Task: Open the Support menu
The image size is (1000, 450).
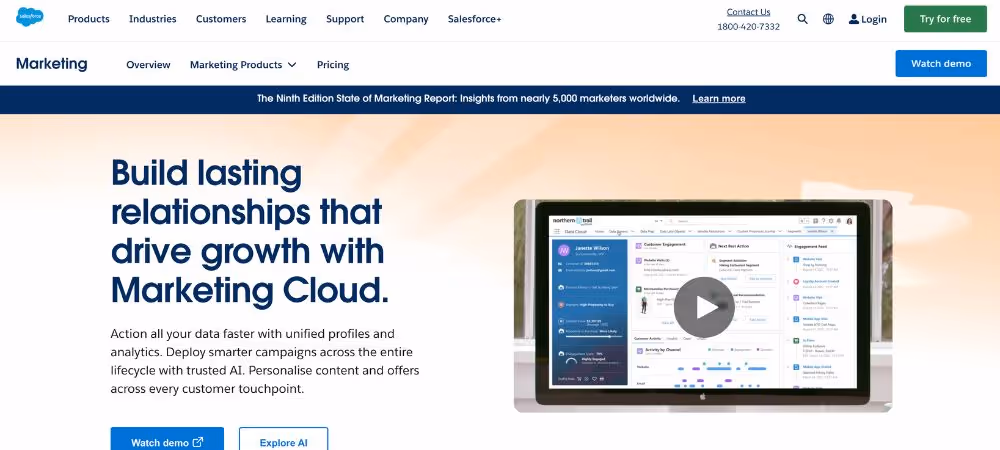Action: click(345, 19)
